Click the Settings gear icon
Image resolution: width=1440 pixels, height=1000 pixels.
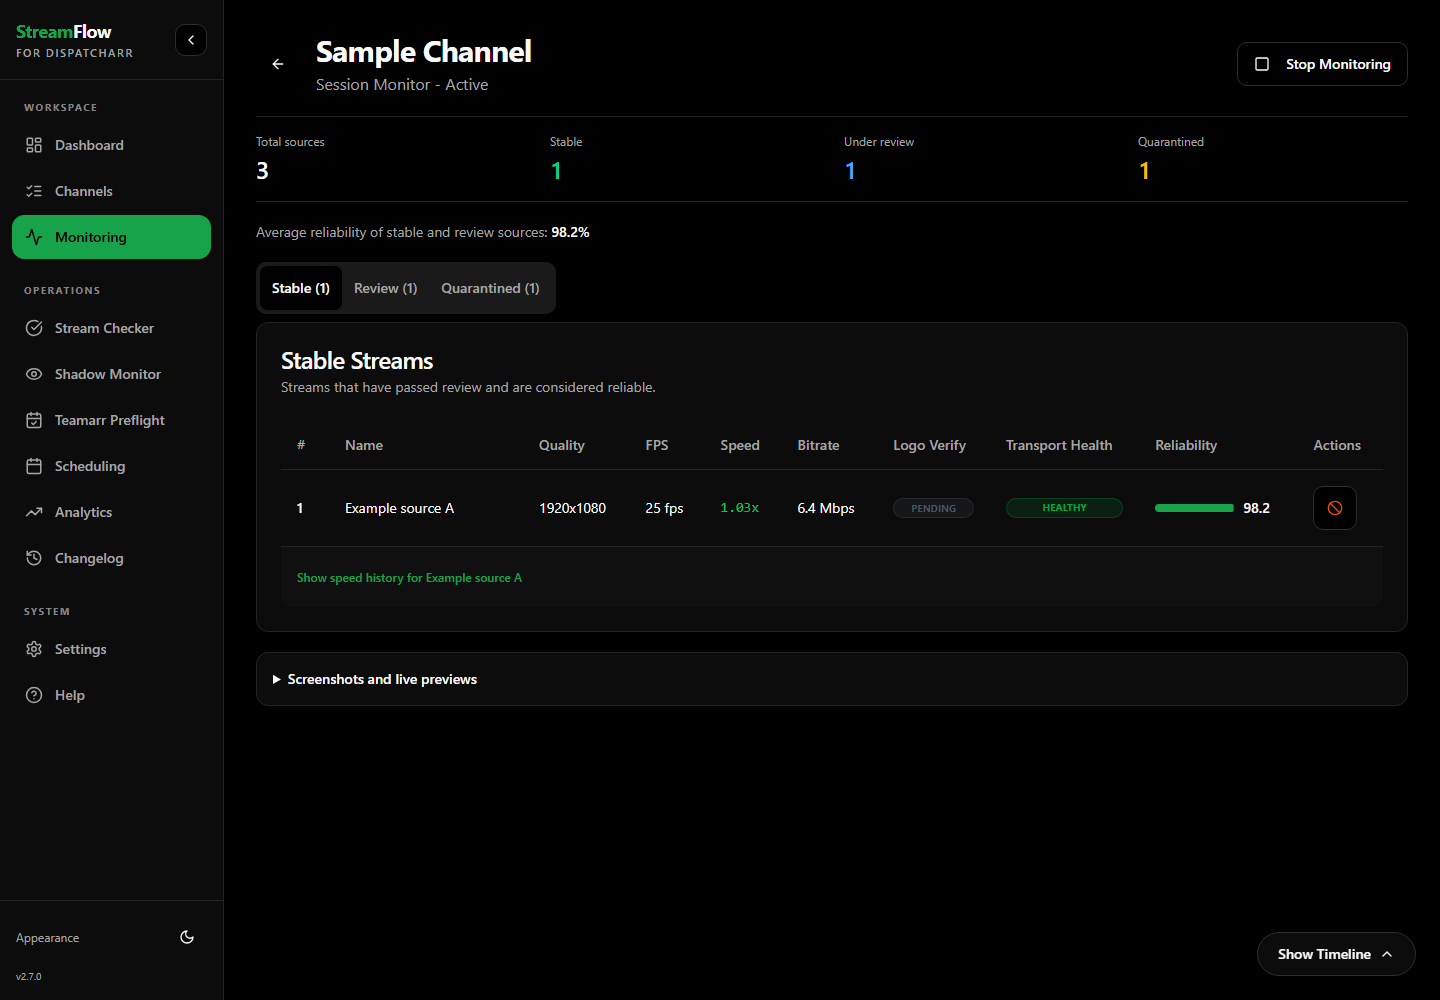click(x=34, y=649)
